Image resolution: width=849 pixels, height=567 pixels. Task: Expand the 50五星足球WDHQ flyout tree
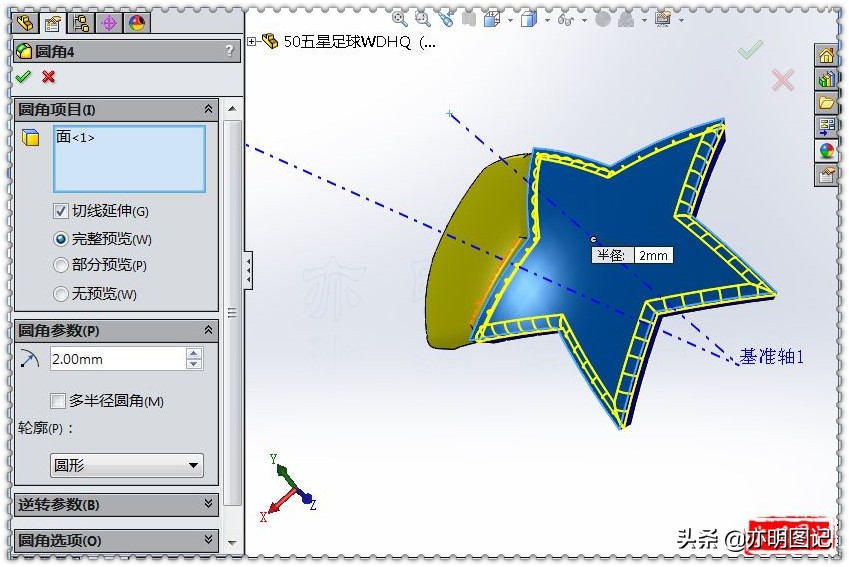pyautogui.click(x=252, y=41)
